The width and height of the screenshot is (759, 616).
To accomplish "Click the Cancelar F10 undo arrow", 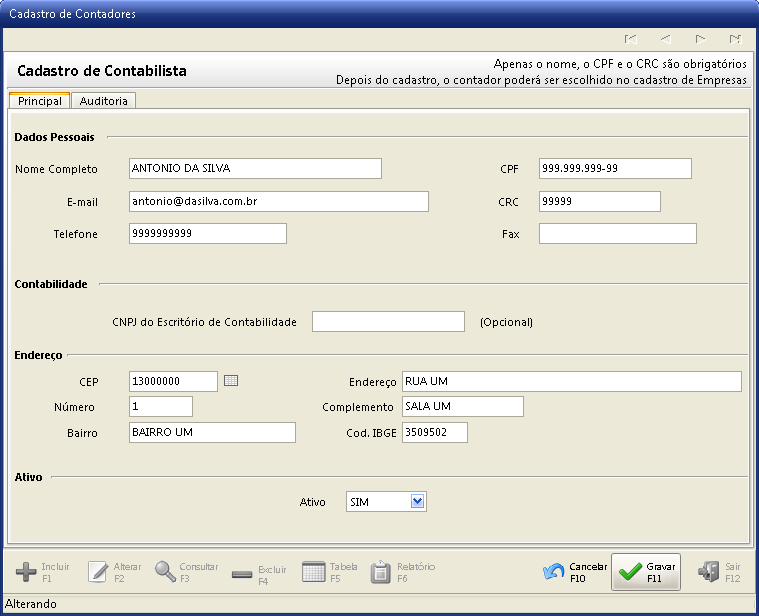I will coord(553,572).
